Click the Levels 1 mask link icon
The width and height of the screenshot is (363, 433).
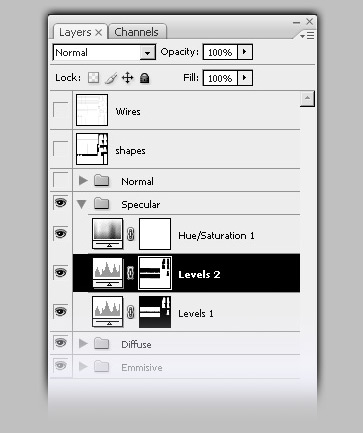[x=131, y=312]
